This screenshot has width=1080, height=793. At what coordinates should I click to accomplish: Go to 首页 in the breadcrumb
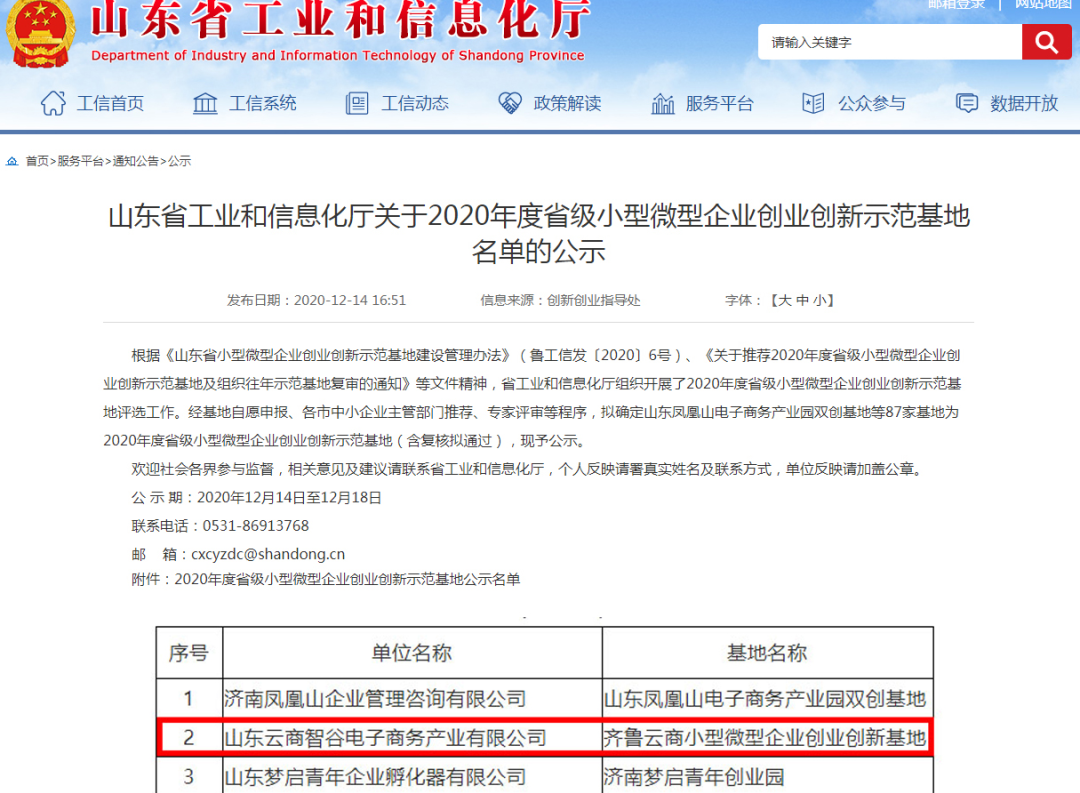(x=37, y=161)
